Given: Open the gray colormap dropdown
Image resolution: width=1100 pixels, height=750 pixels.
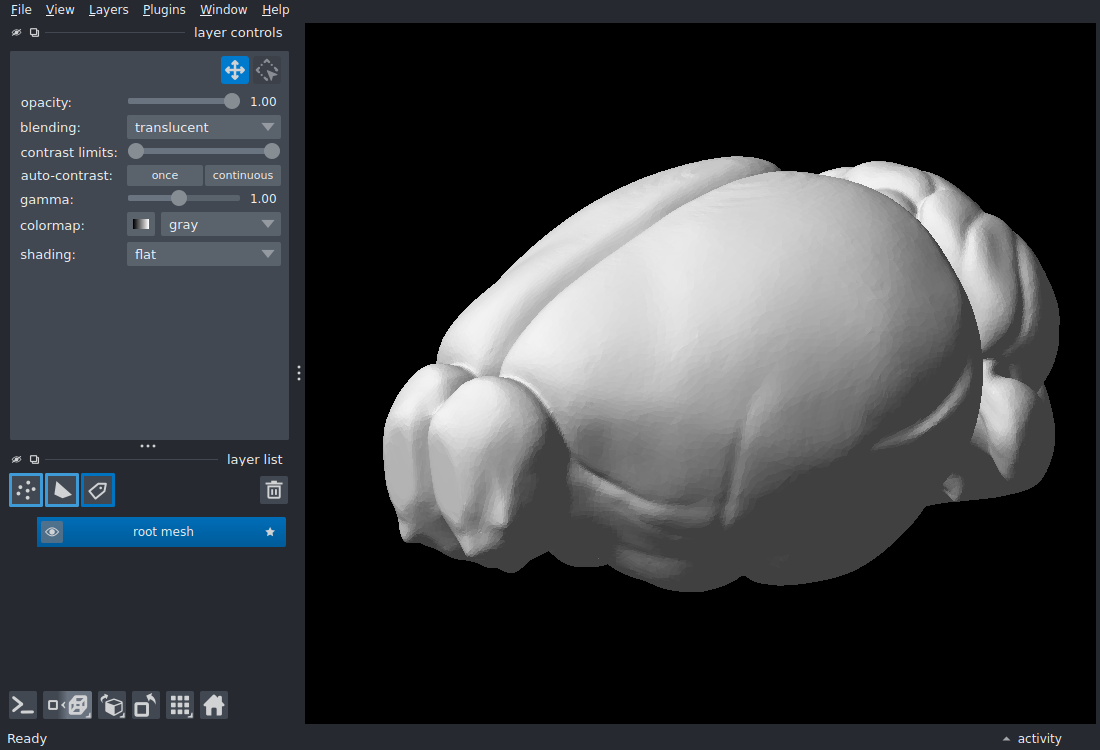Looking at the screenshot, I should tap(221, 225).
